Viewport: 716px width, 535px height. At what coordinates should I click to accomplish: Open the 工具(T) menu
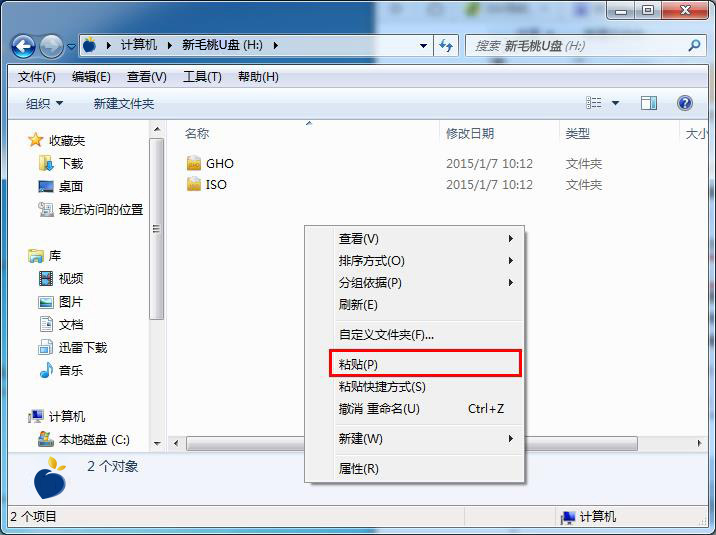202,77
